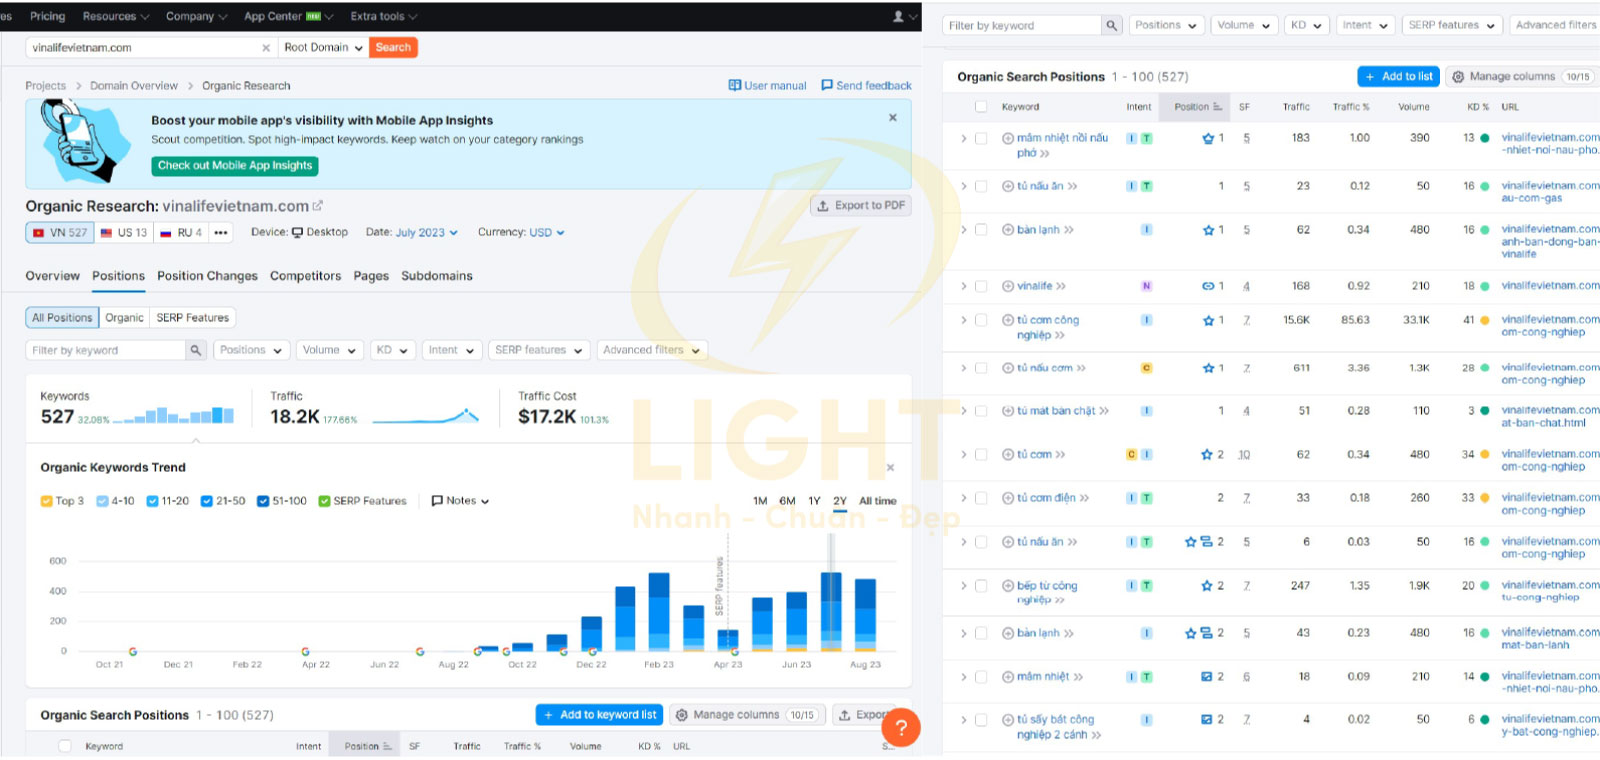Image resolution: width=1600 pixels, height=760 pixels.
Task: Open the Root Domain dropdown
Action: [323, 48]
